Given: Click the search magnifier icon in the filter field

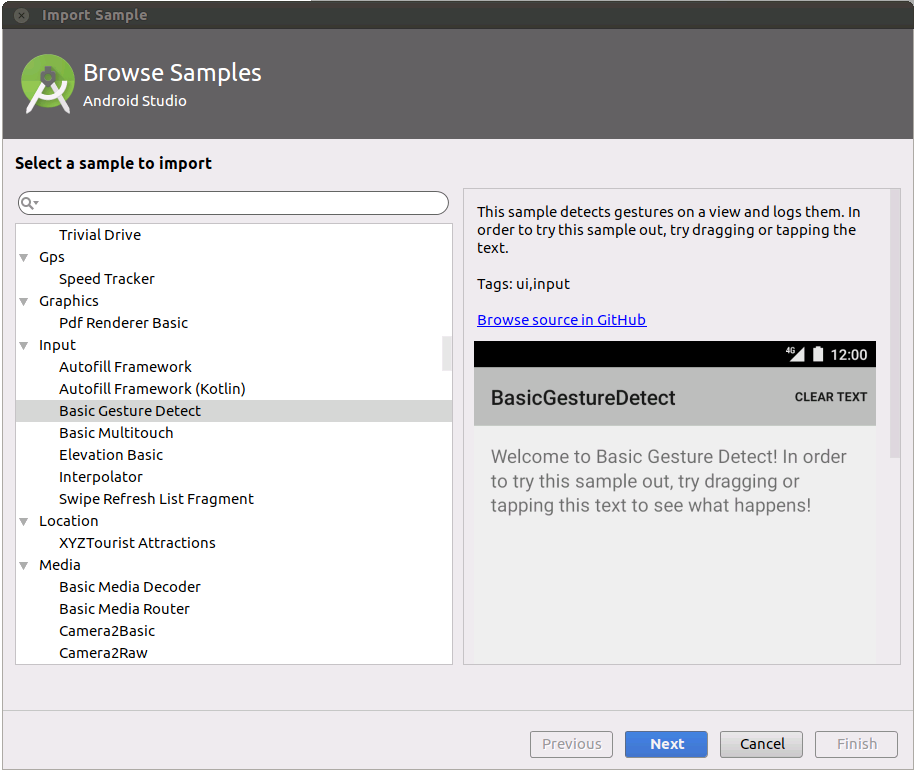Looking at the screenshot, I should (29, 203).
